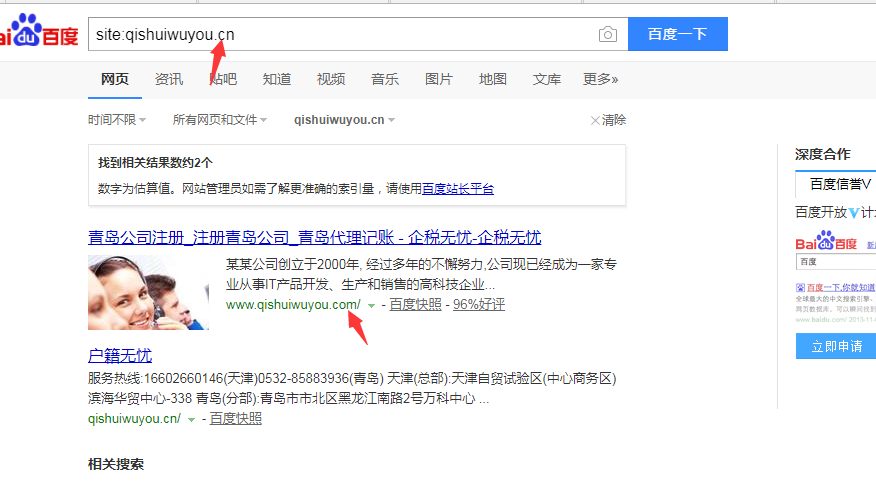Image resolution: width=876 pixels, height=483 pixels.
Task: Click the 相关搜索 heading
Action: [x=116, y=464]
